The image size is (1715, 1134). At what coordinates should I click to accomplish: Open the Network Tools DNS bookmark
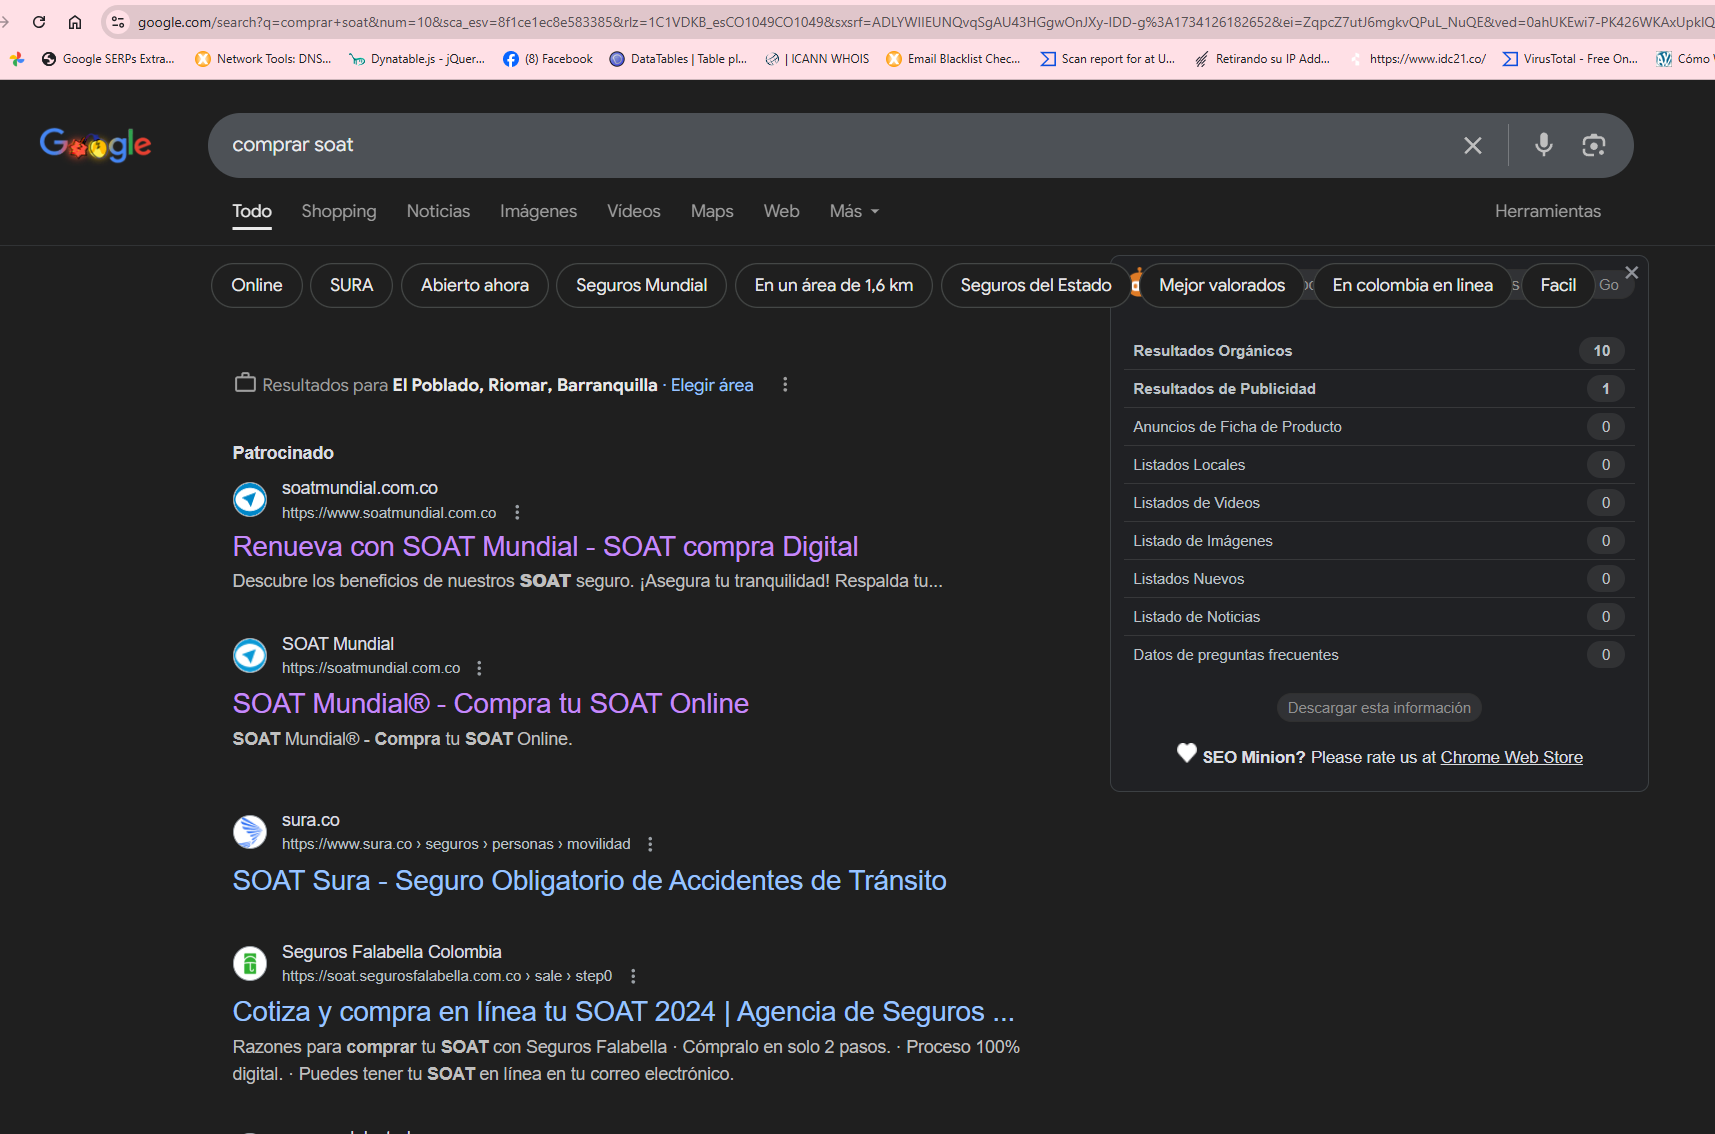point(264,59)
